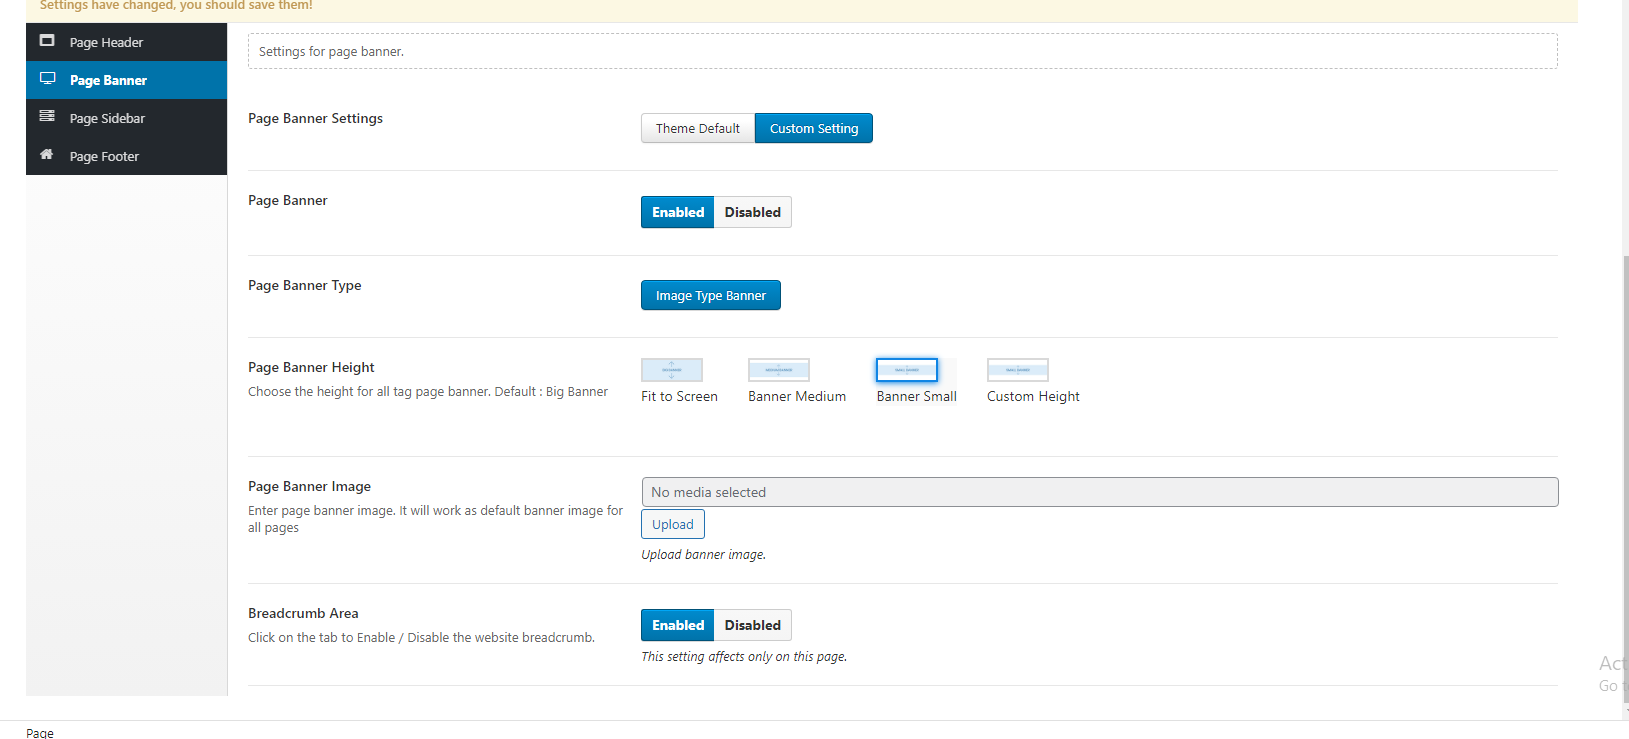Click the Page Banner monitor icon
Viewport: 1629px width, 739px height.
[x=47, y=79]
